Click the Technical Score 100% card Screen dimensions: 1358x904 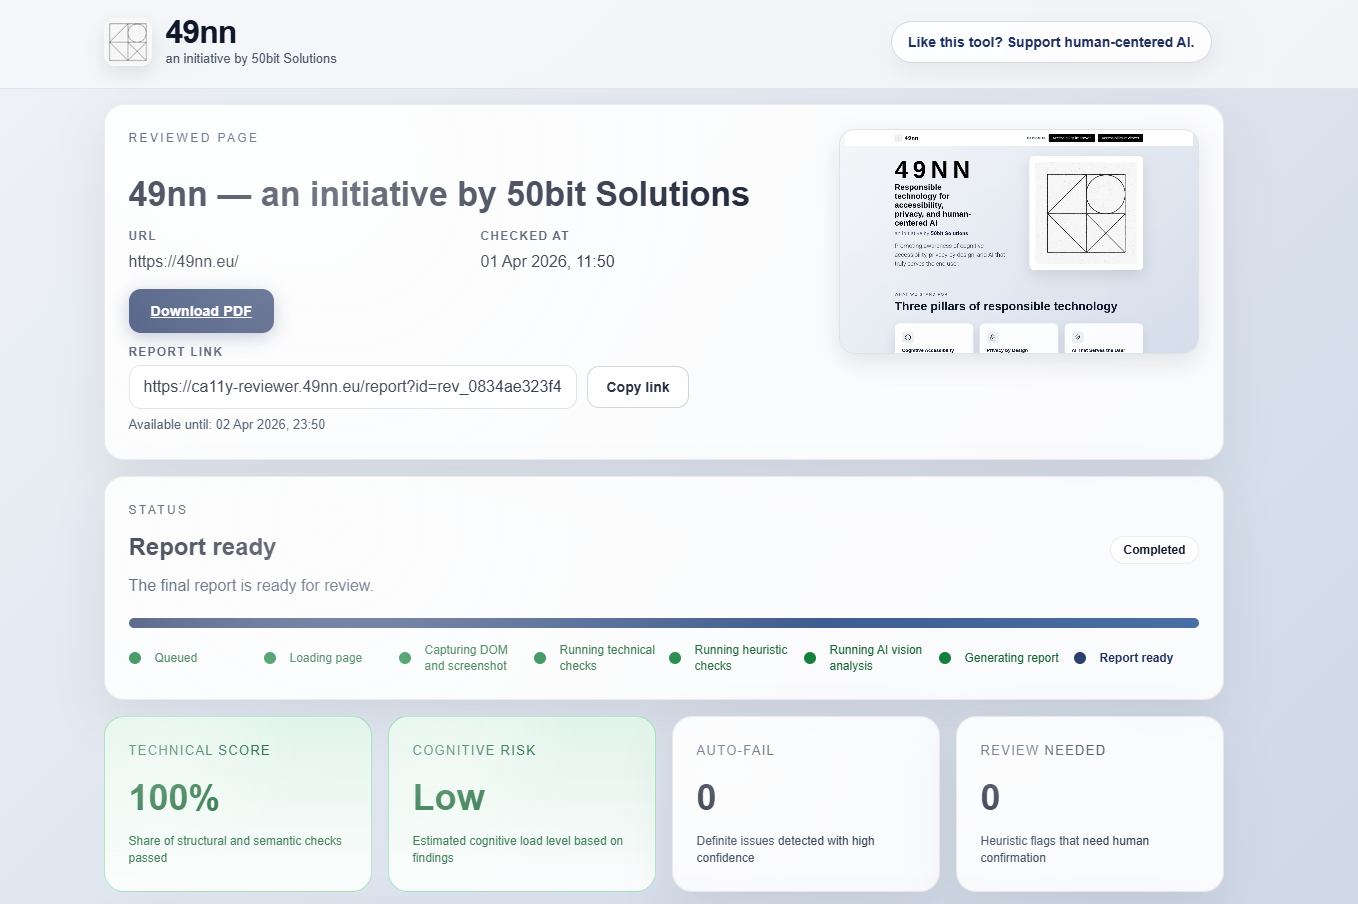238,803
